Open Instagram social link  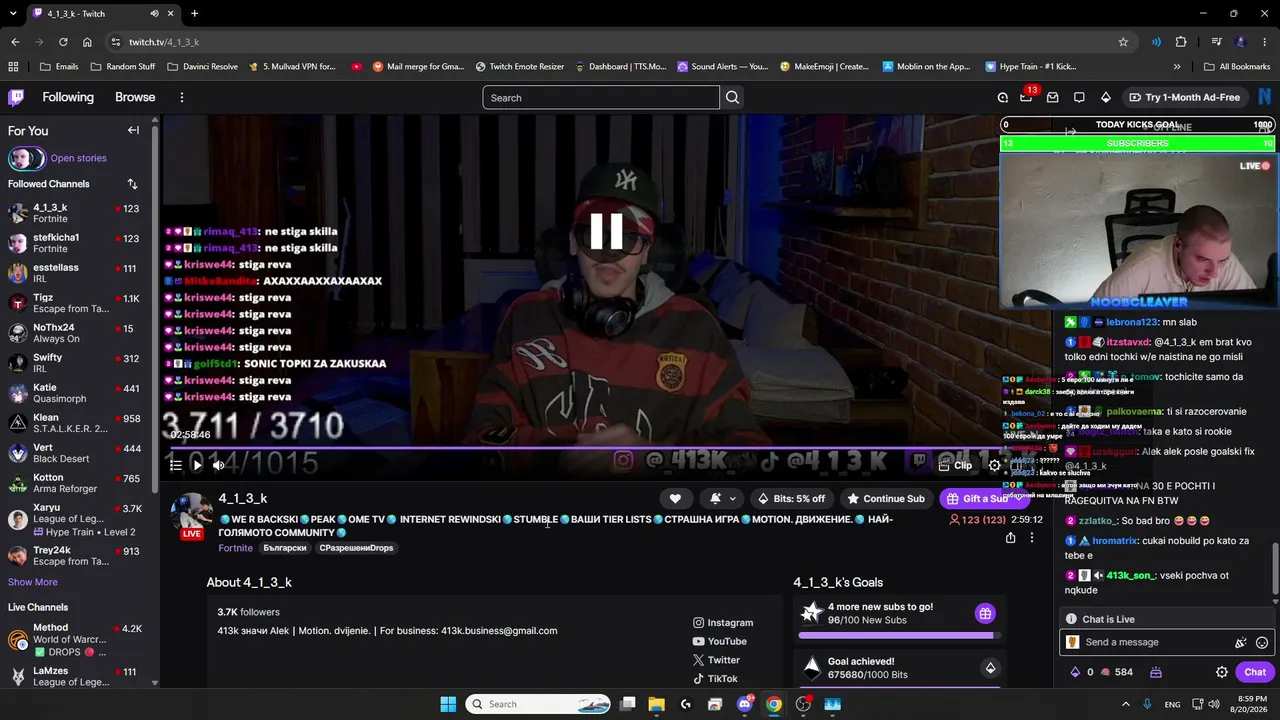tap(723, 622)
